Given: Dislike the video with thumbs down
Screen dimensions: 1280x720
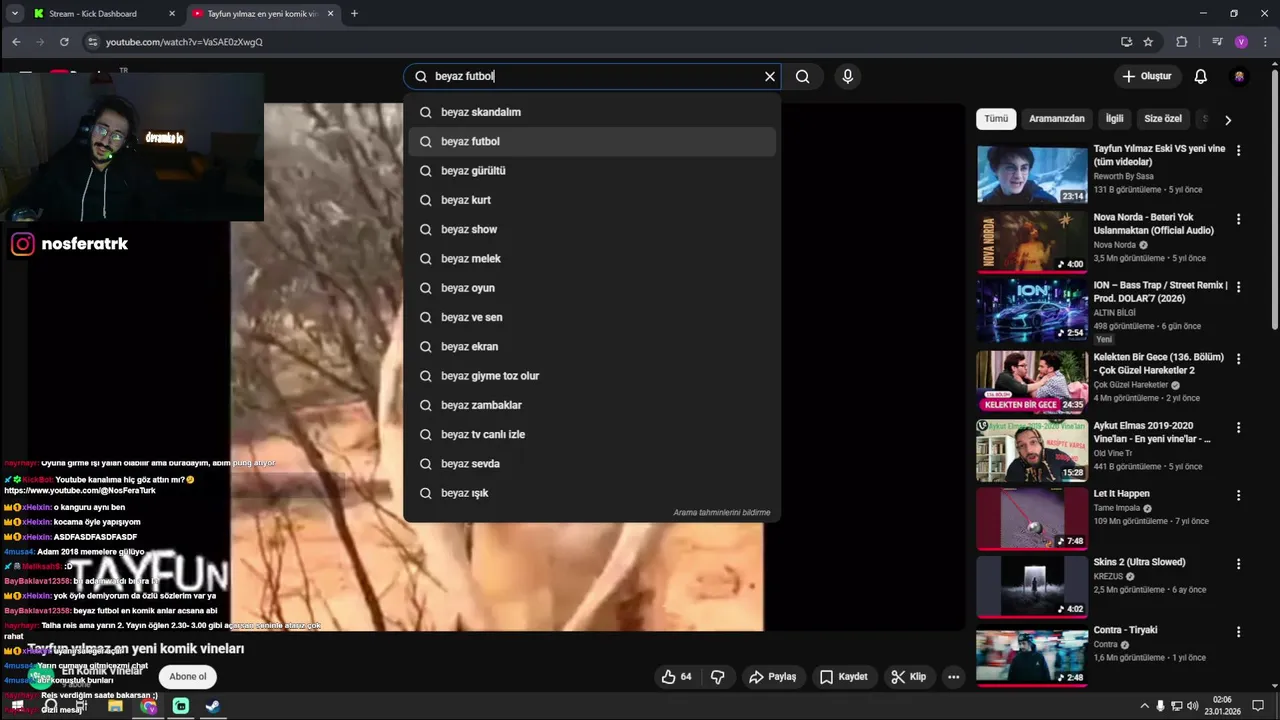Looking at the screenshot, I should [717, 677].
